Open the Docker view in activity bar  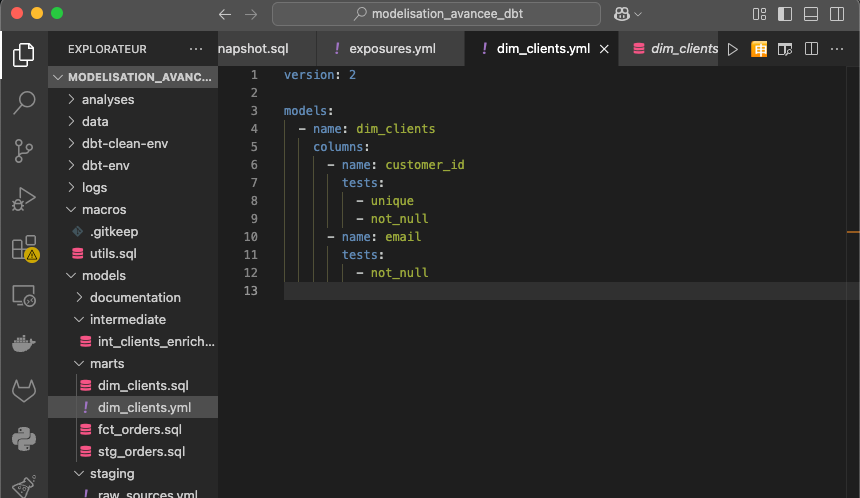24,343
